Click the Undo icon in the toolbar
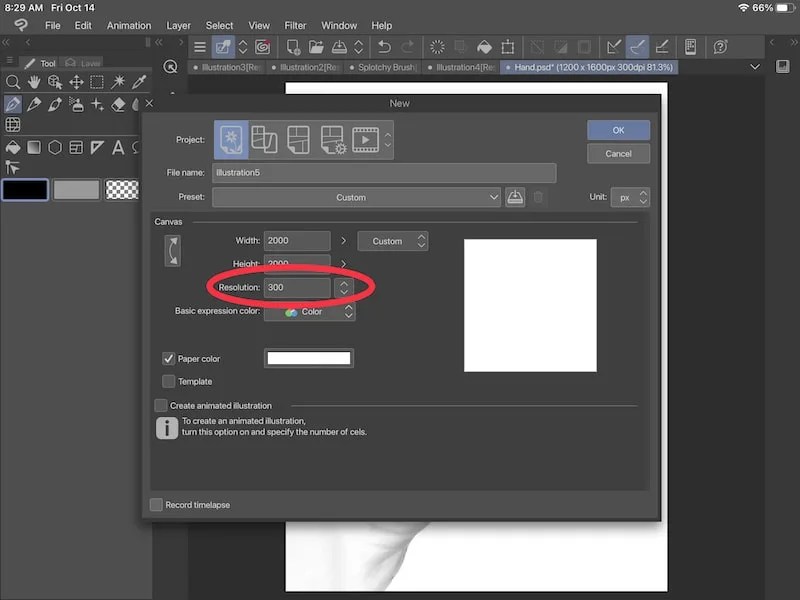800x600 pixels. pyautogui.click(x=383, y=47)
